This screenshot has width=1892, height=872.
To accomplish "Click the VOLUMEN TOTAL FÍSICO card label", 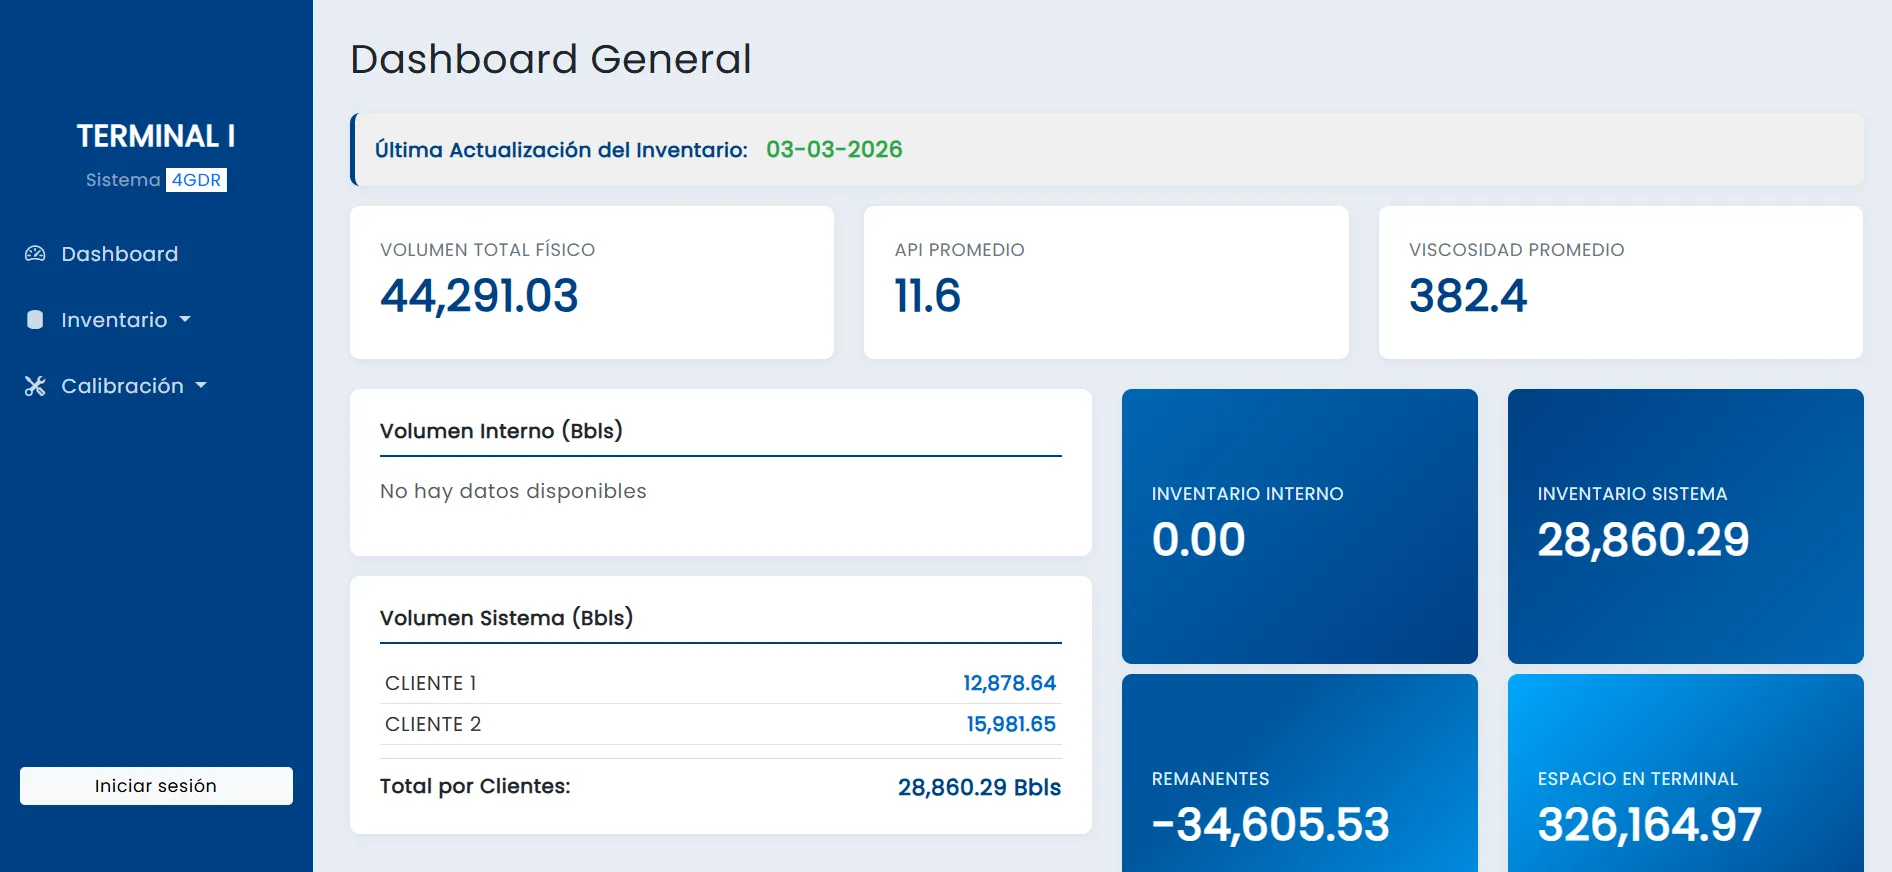I will [487, 250].
